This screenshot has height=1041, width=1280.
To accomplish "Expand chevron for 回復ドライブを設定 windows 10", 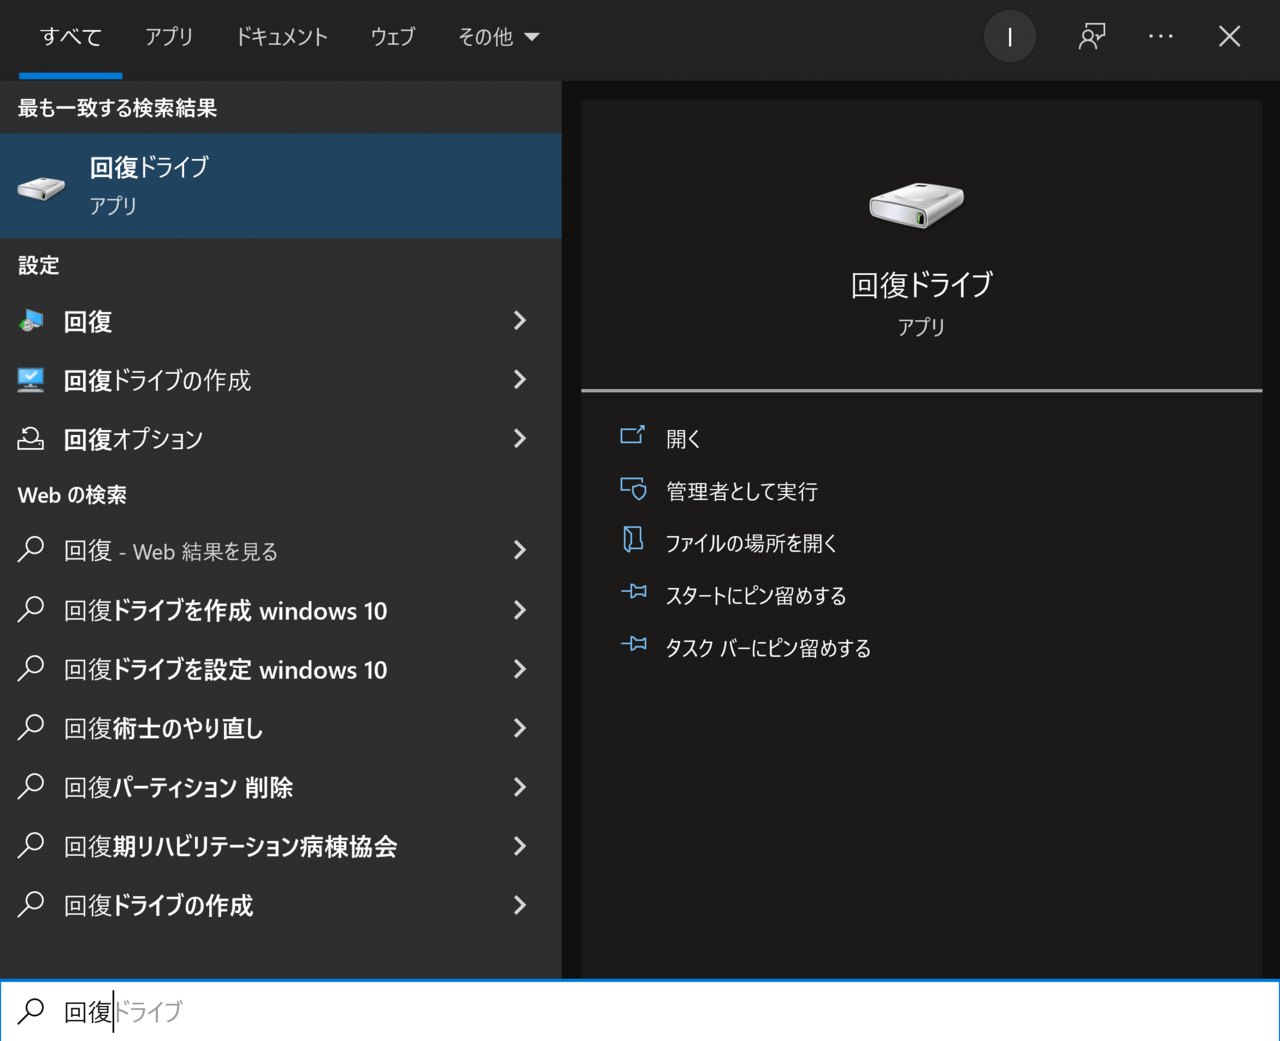I will click(x=519, y=669).
